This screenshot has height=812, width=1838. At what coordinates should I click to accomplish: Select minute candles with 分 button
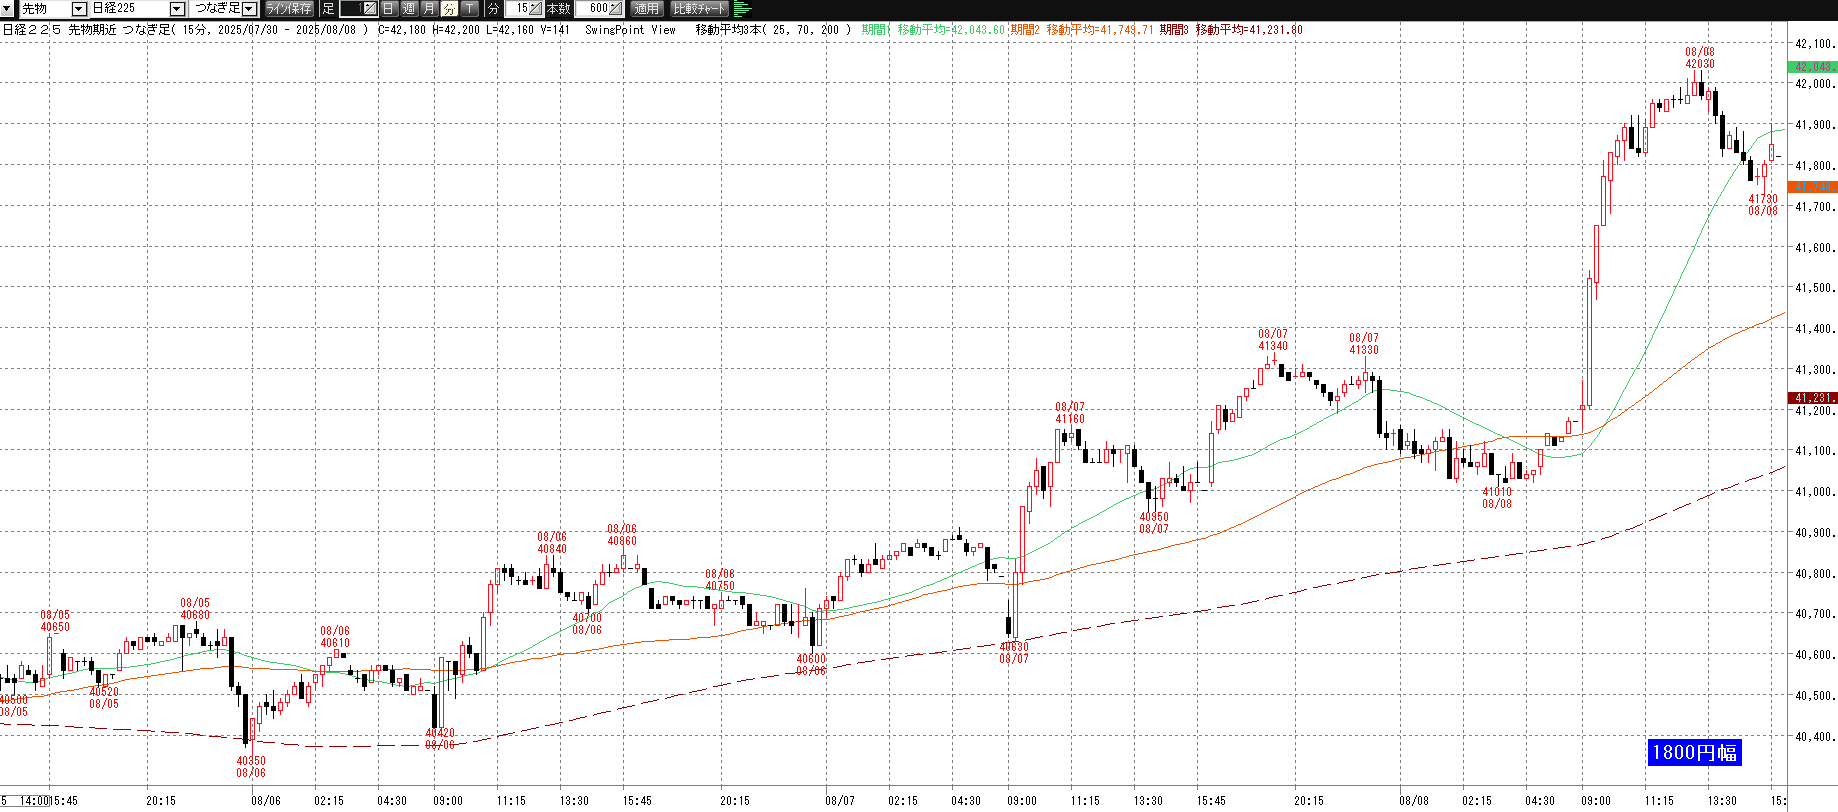pyautogui.click(x=449, y=8)
